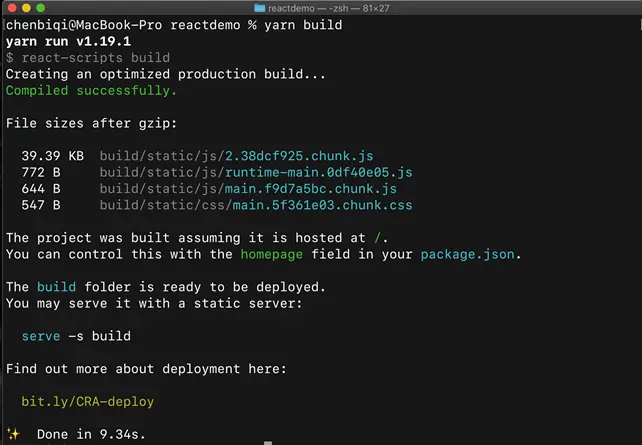Click 'You may serve it with a static server:'
This screenshot has width=642, height=445.
click(154, 303)
